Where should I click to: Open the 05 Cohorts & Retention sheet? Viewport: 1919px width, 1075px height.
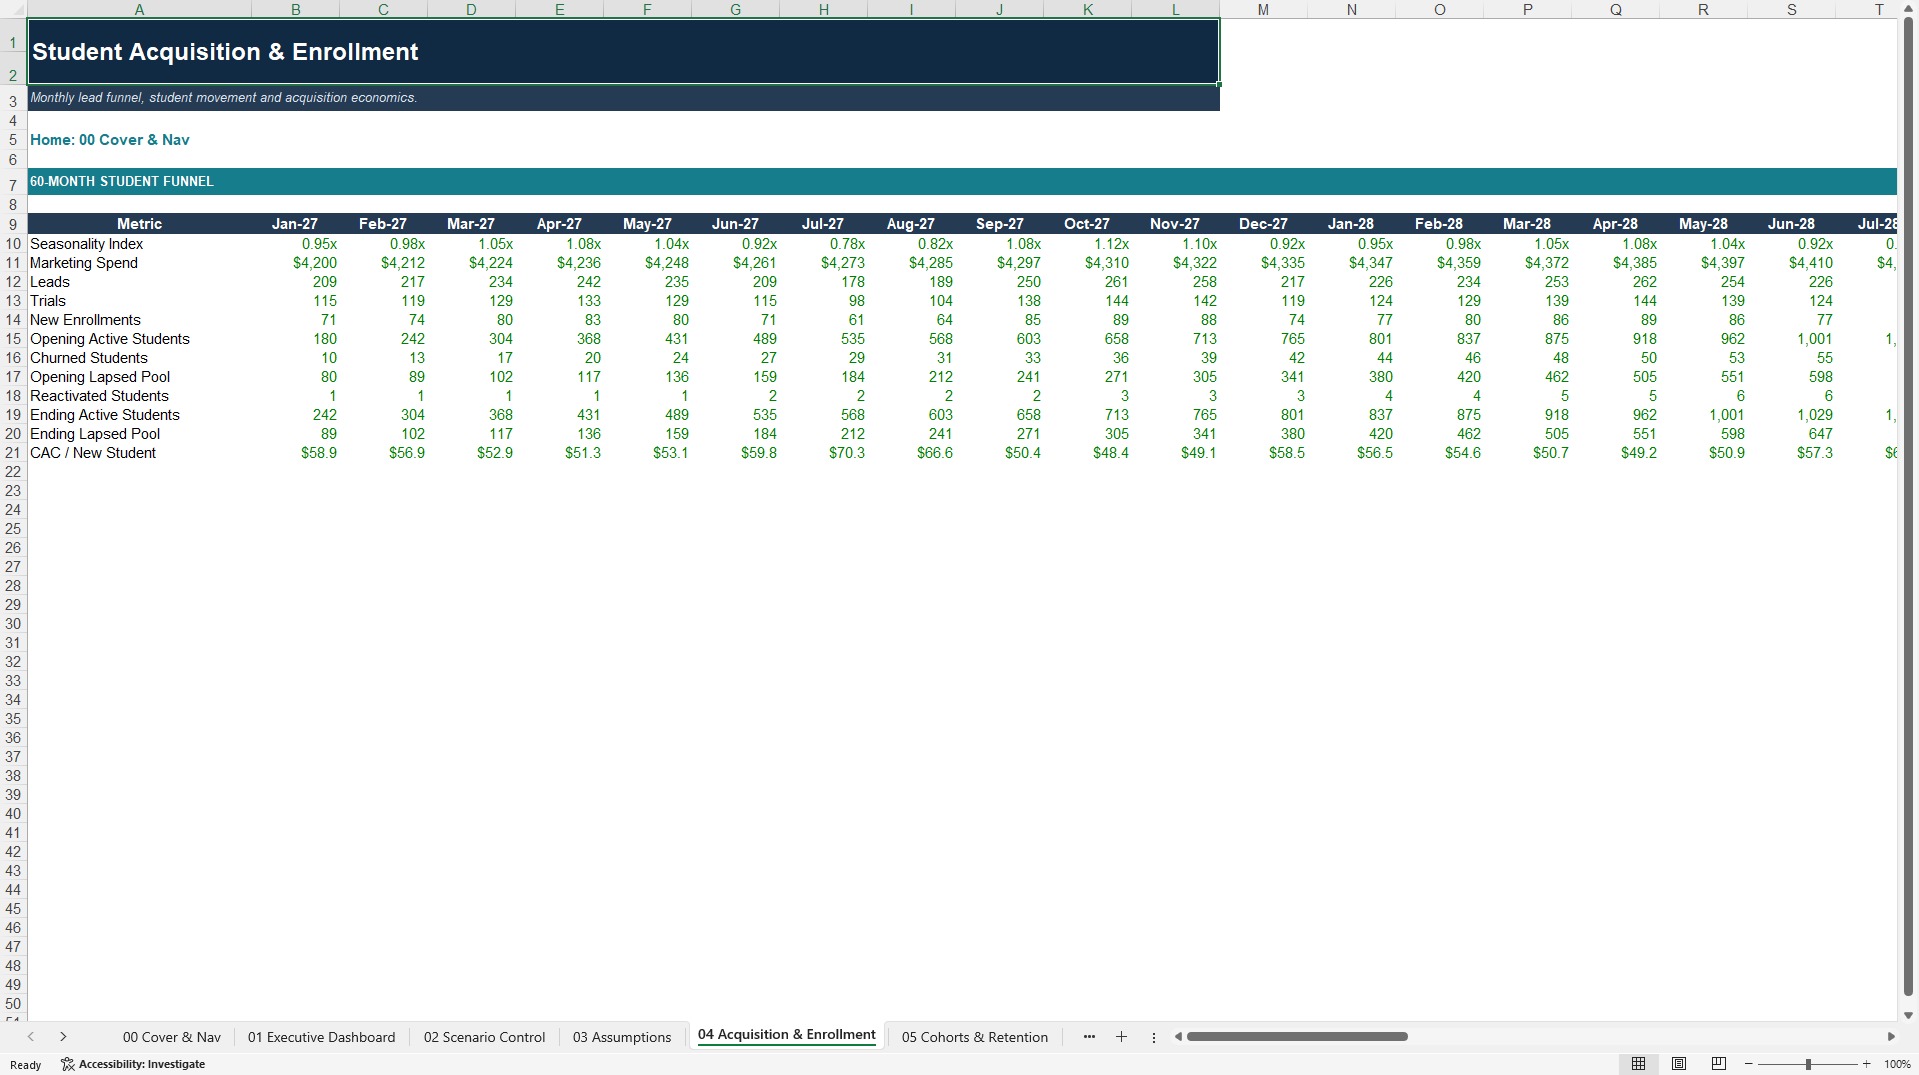tap(975, 1037)
